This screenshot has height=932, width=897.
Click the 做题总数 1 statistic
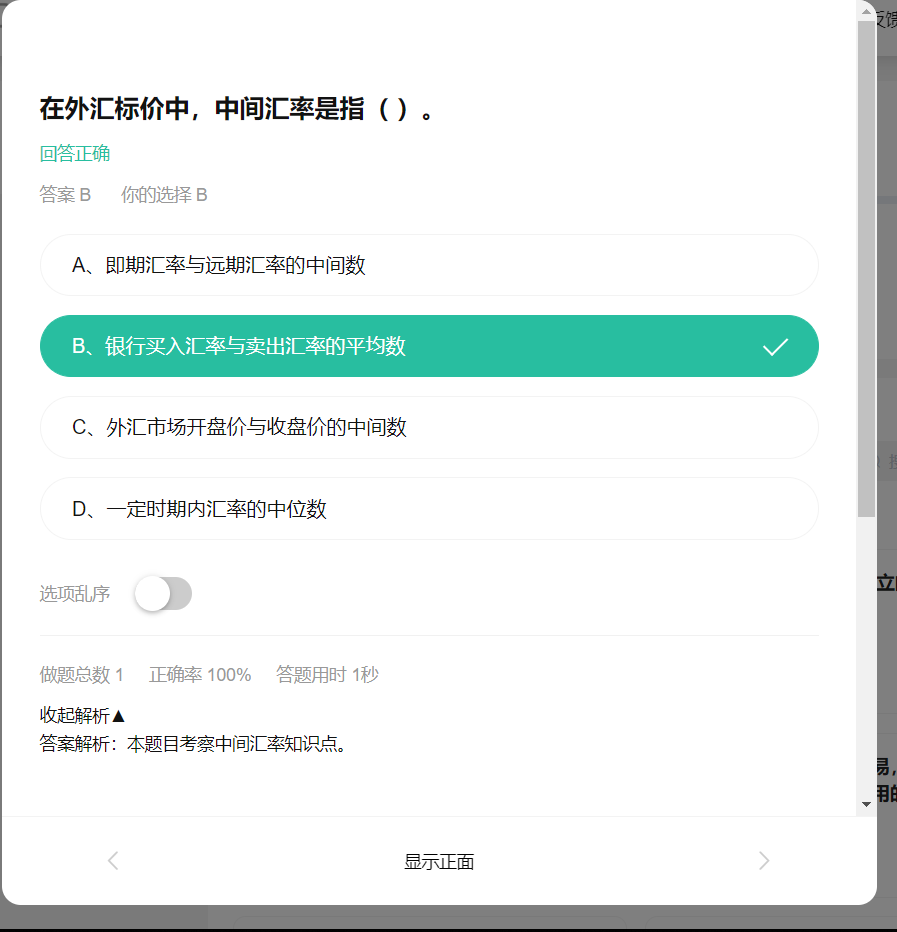[81, 675]
